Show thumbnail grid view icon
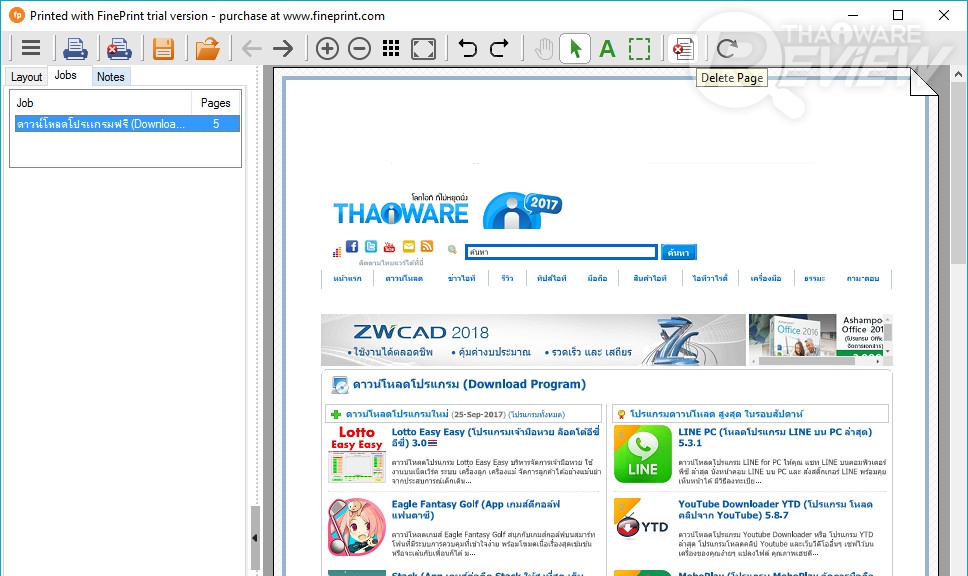Screen dimensions: 968x576 coord(391,48)
